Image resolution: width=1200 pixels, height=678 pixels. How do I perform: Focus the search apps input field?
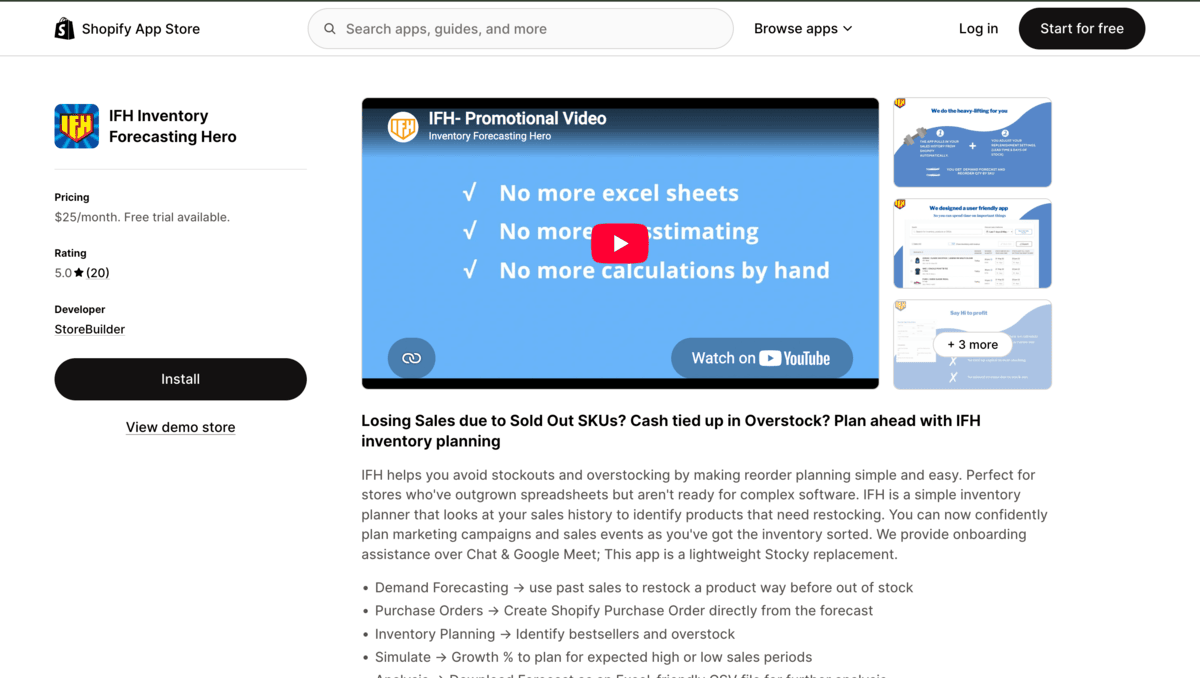[x=520, y=29]
